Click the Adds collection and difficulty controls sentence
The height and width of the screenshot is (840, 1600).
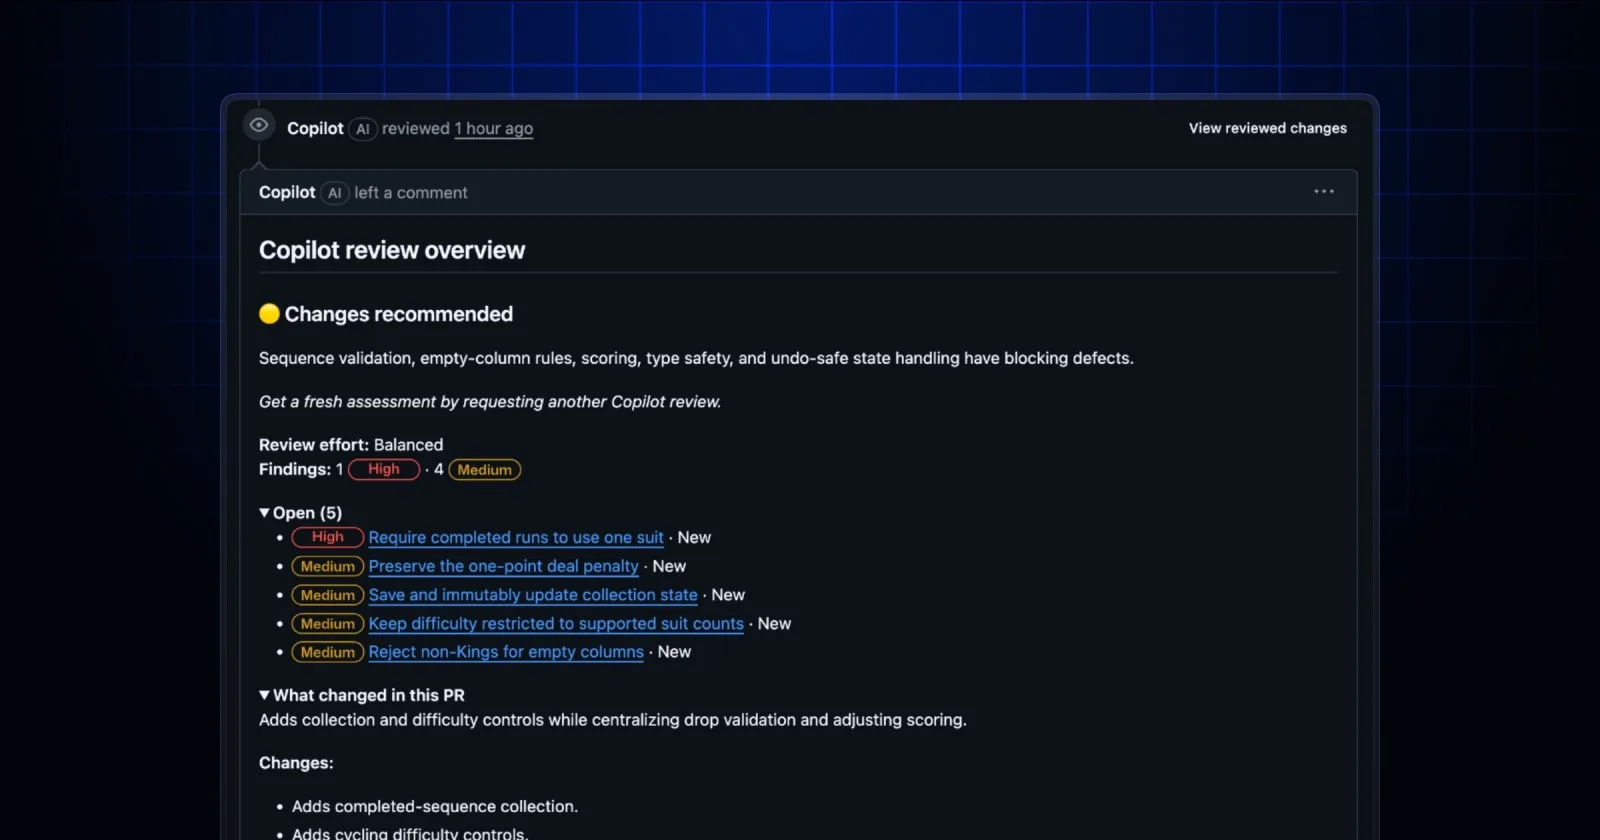coord(613,720)
